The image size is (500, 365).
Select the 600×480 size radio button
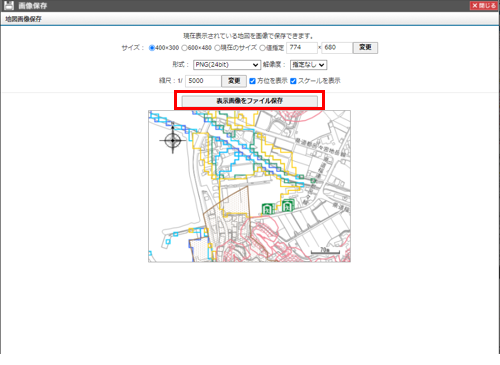(184, 48)
